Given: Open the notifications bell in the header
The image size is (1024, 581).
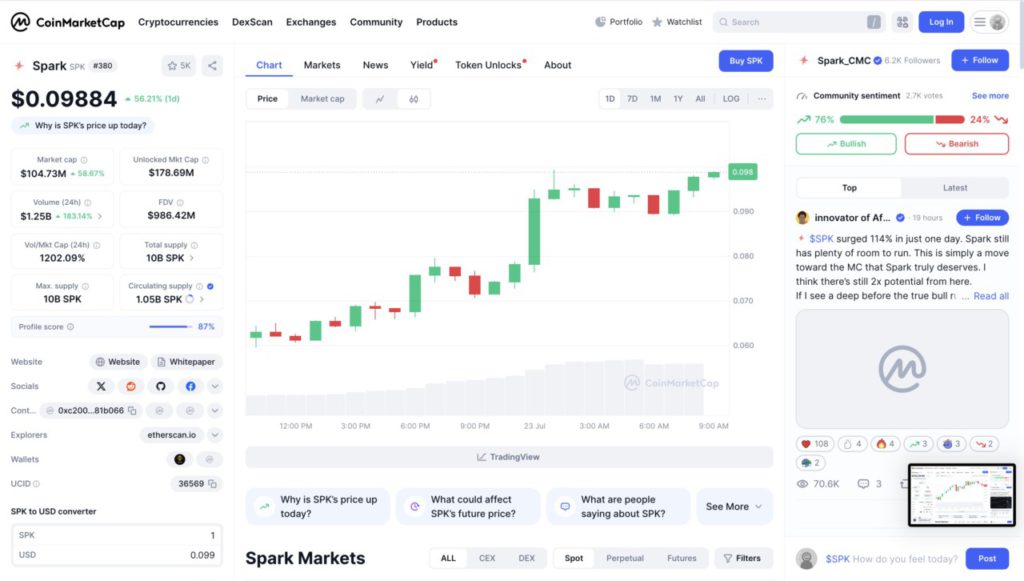Looking at the screenshot, I should (875, 21).
